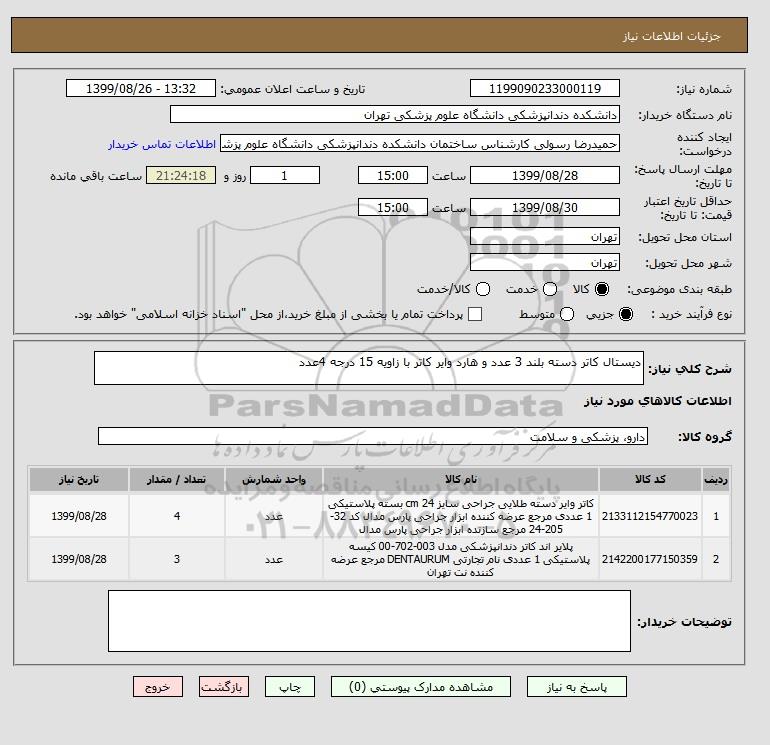
Task: Click the ردیف column header
Action: coord(716,479)
